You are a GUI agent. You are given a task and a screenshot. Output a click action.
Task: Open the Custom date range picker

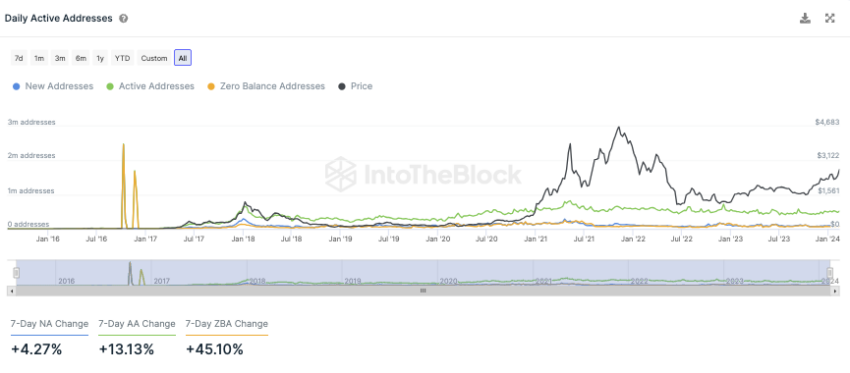[x=154, y=58]
